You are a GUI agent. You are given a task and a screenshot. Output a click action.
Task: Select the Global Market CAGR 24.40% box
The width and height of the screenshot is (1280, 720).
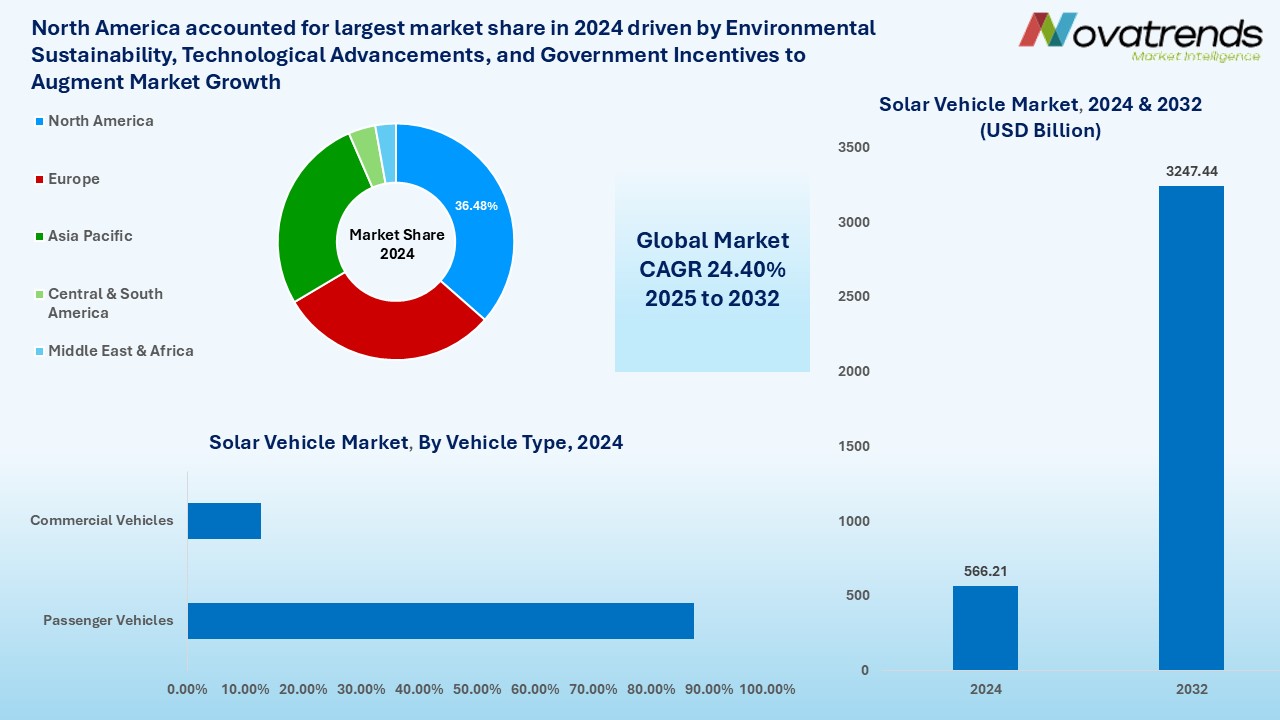(712, 270)
